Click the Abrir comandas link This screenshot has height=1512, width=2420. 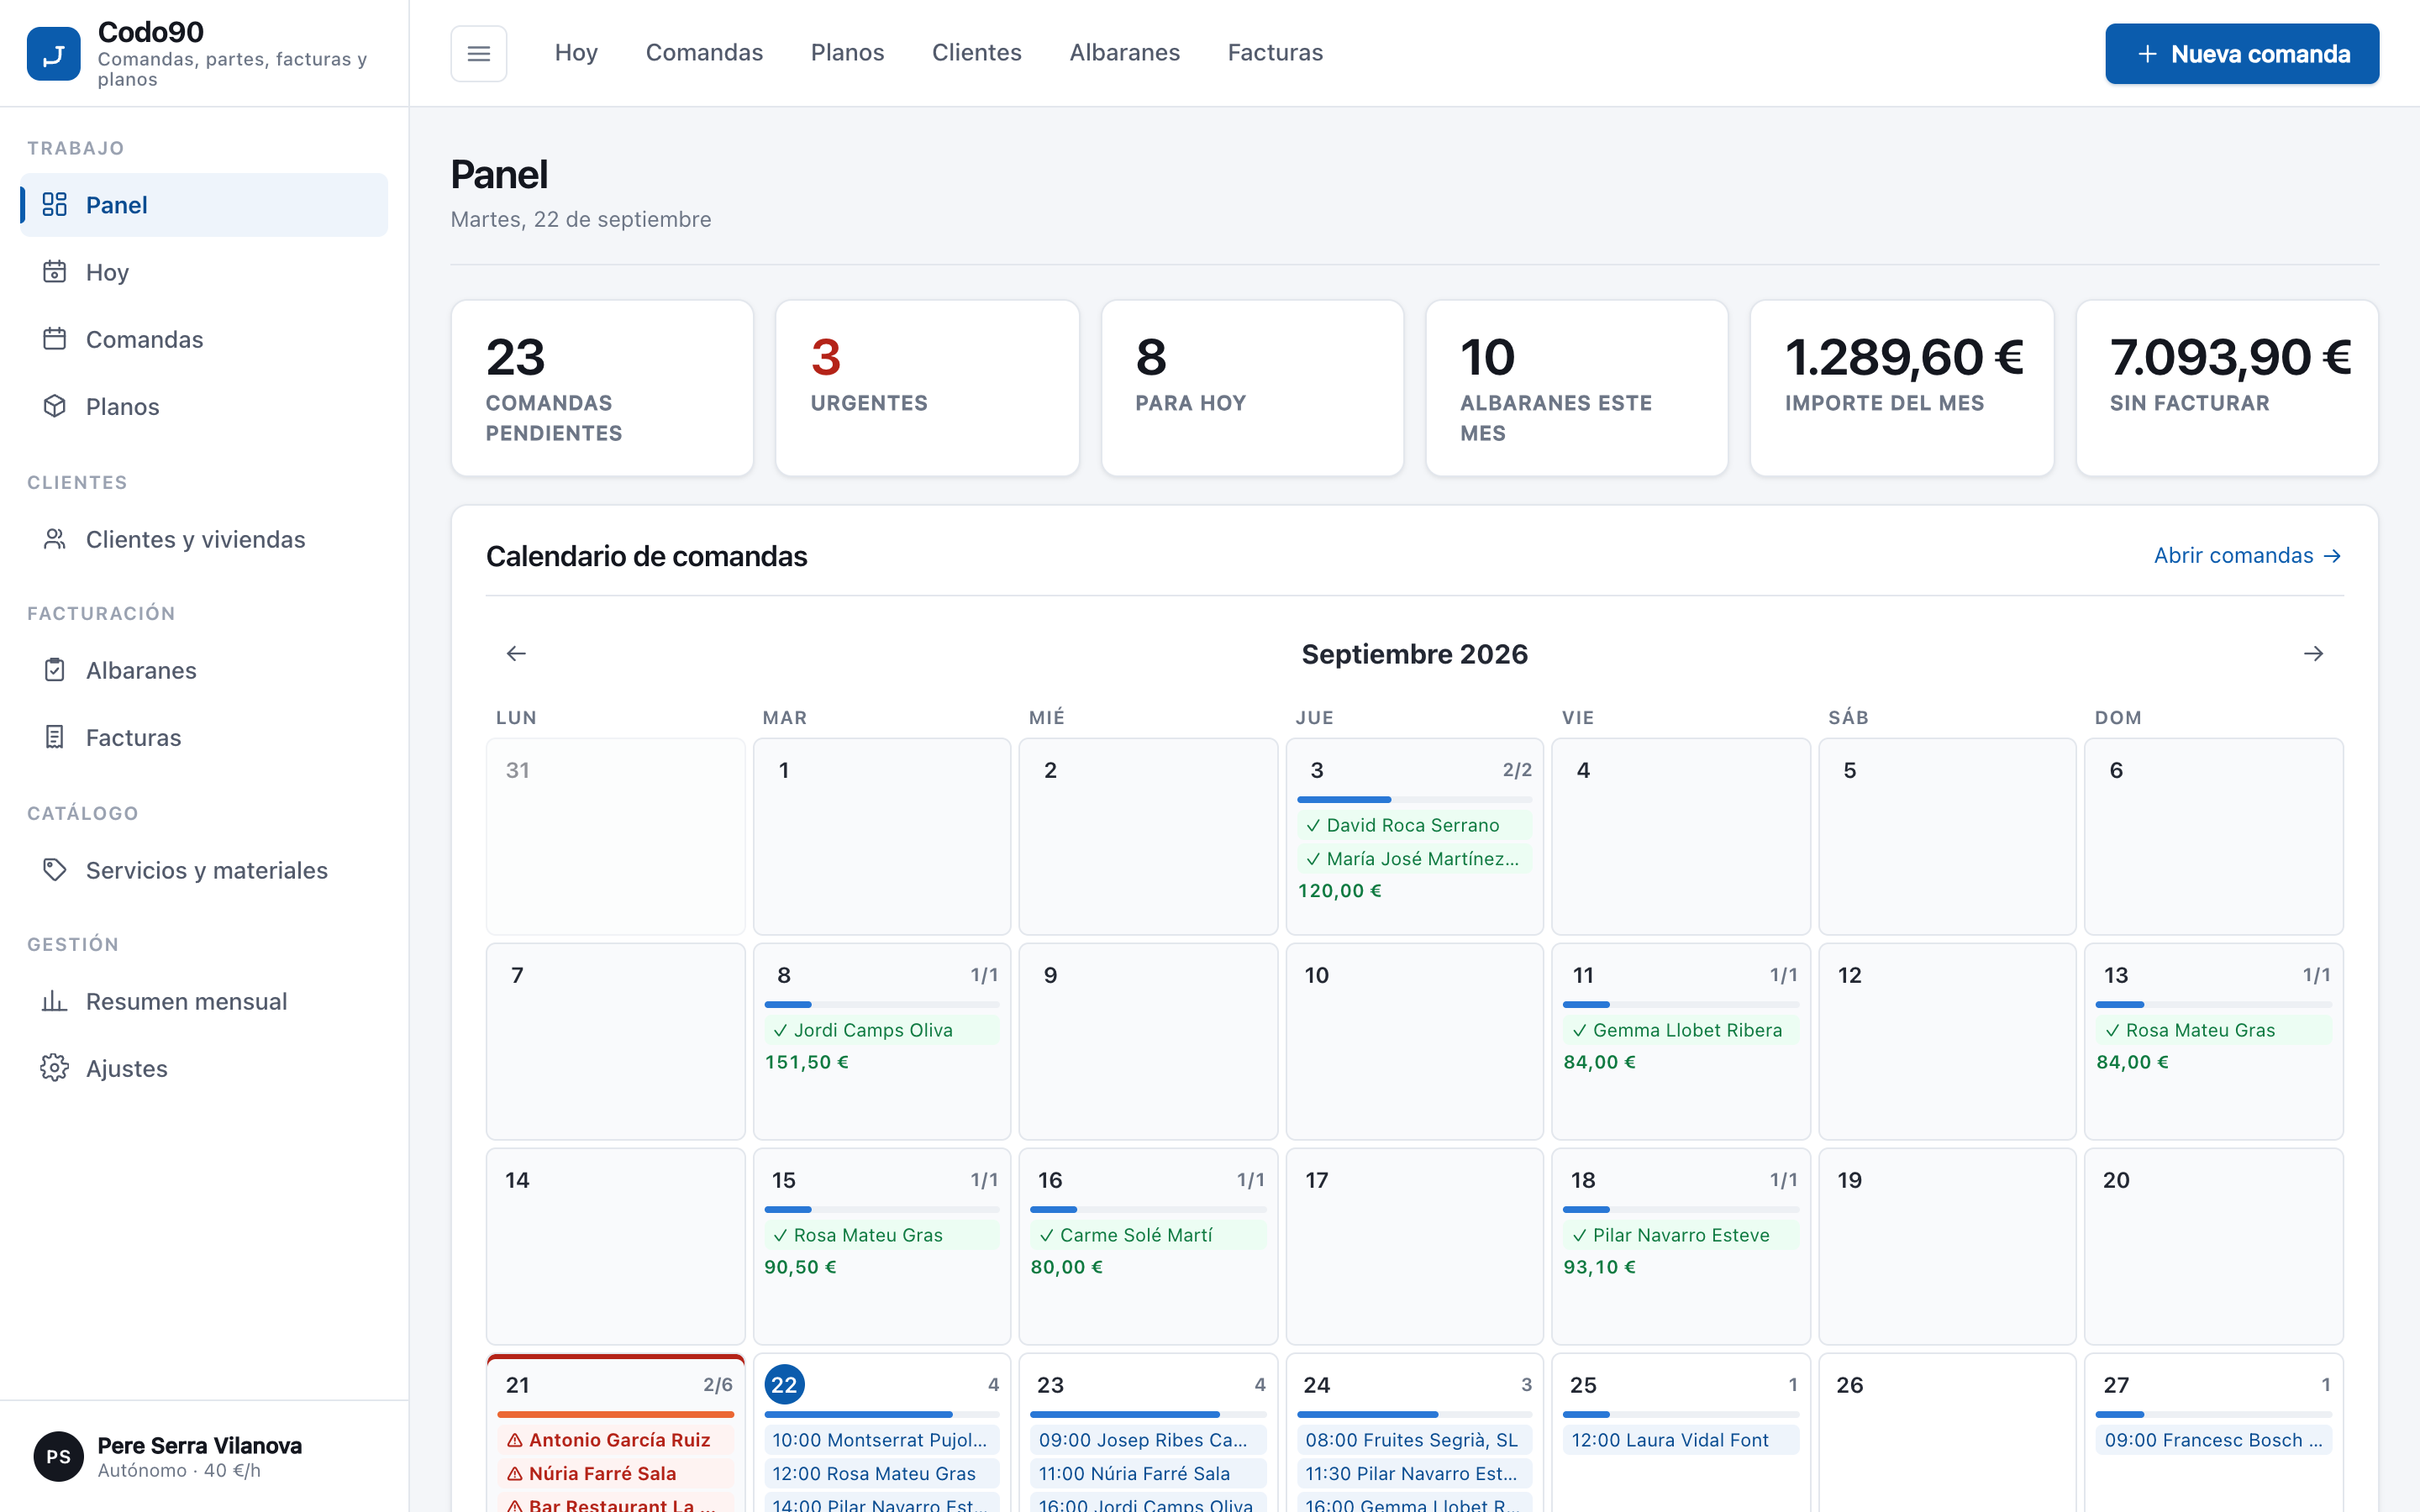[x=2247, y=556]
